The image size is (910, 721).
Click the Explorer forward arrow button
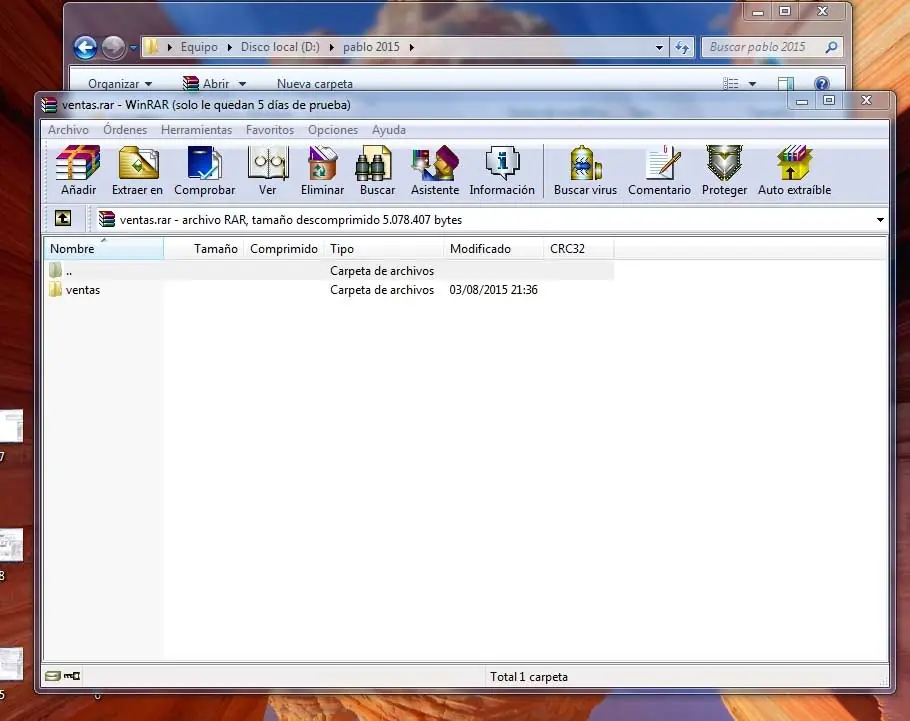click(113, 47)
